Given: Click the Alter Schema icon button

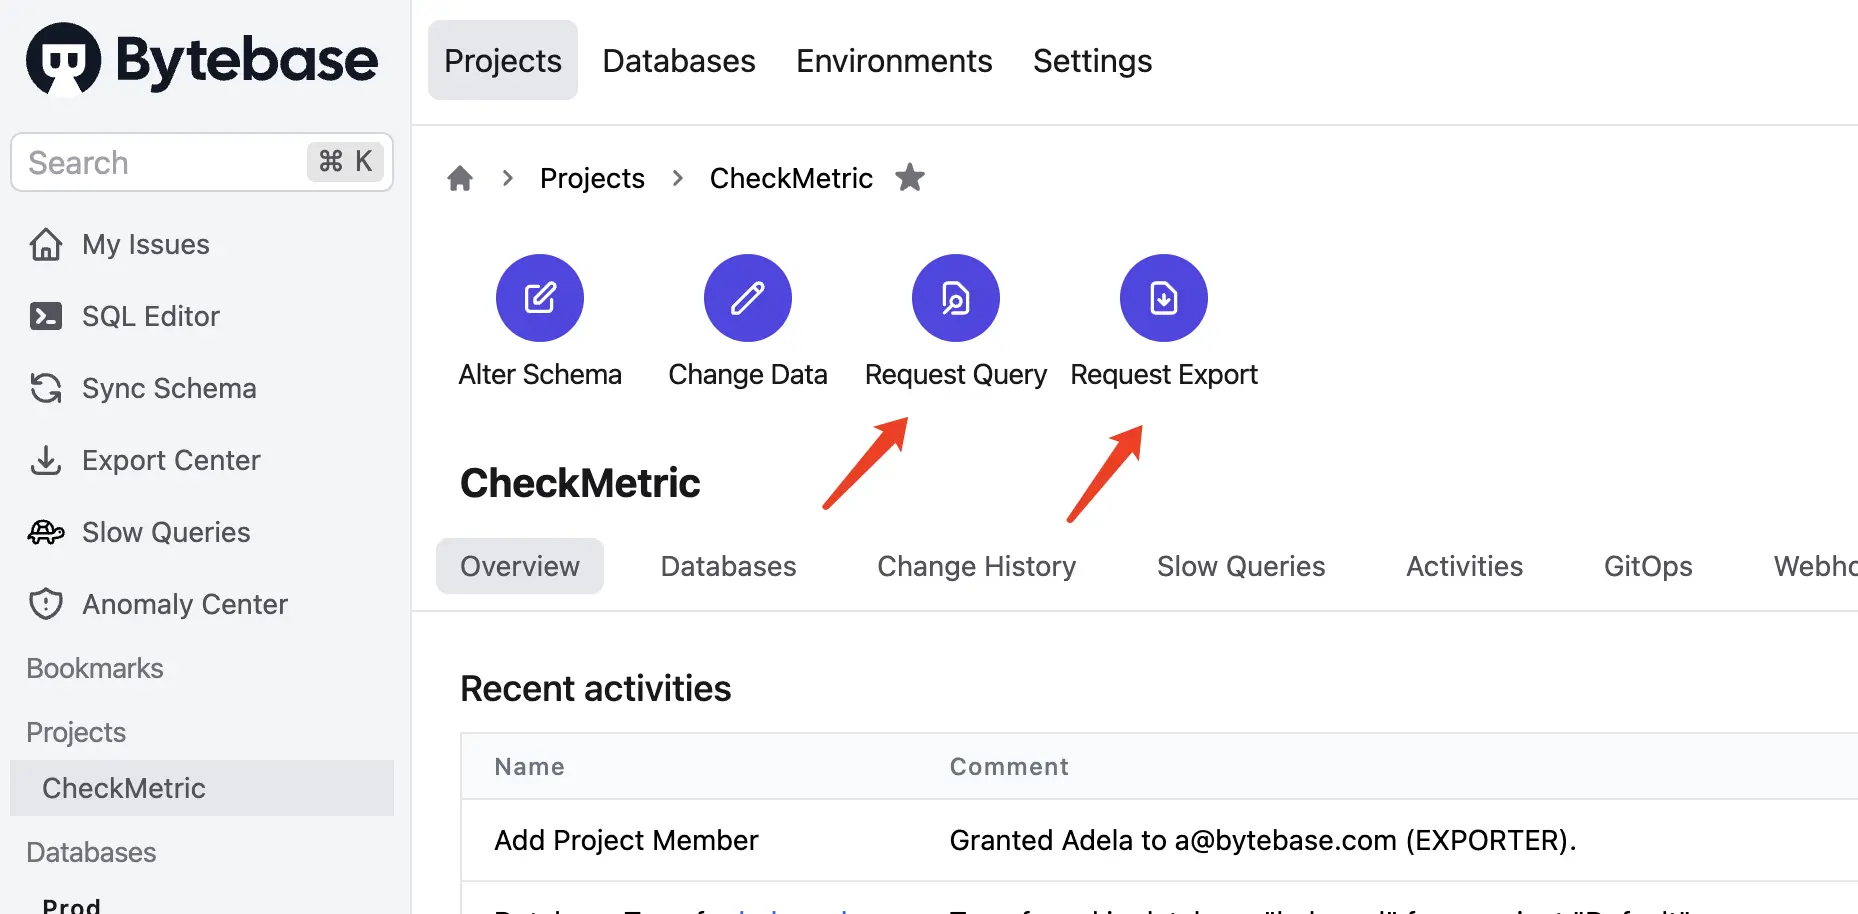Looking at the screenshot, I should 540,298.
